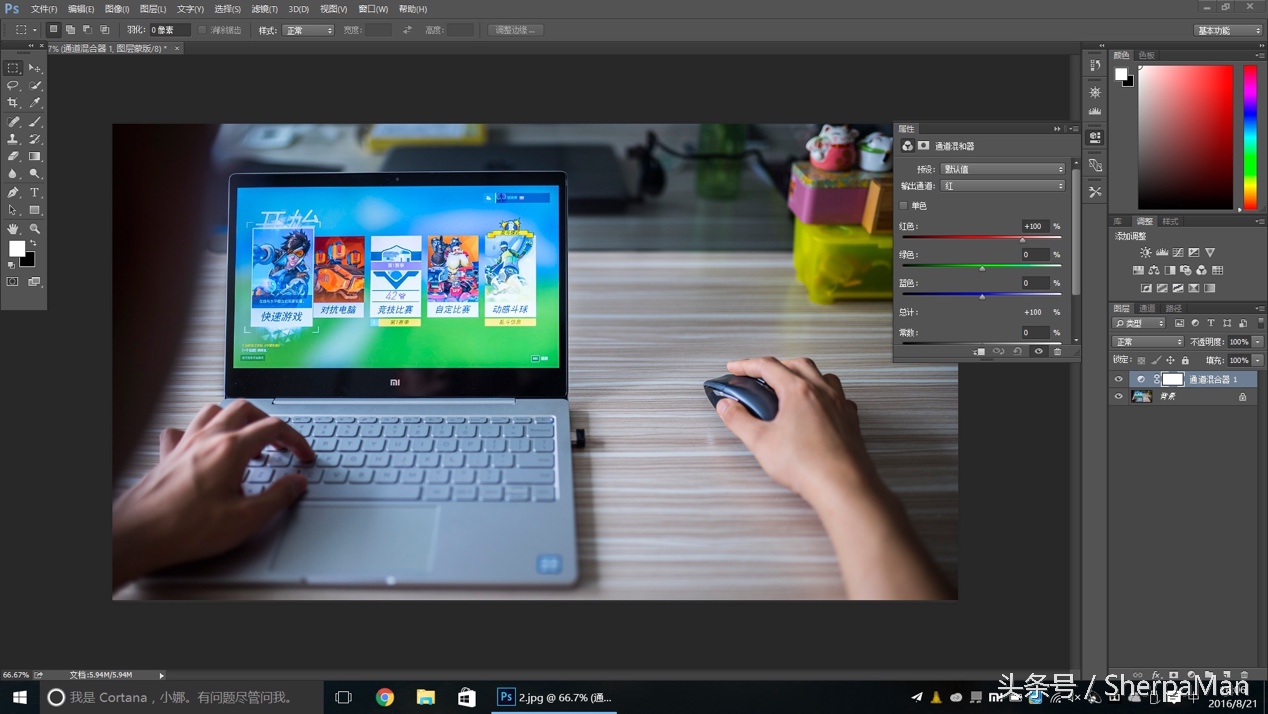Switch to the 样式 styles tab
1268x714 pixels.
[1170, 221]
